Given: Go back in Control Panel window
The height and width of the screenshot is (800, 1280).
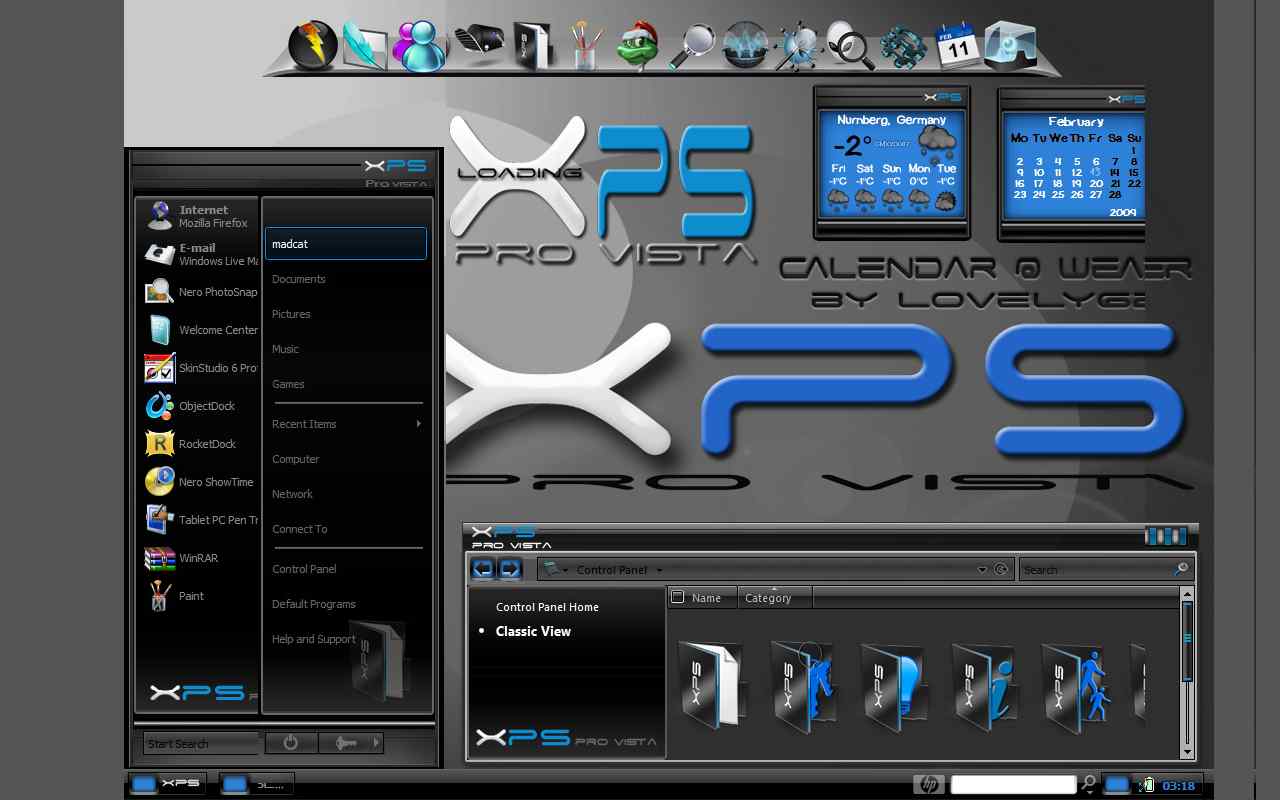Looking at the screenshot, I should (483, 569).
